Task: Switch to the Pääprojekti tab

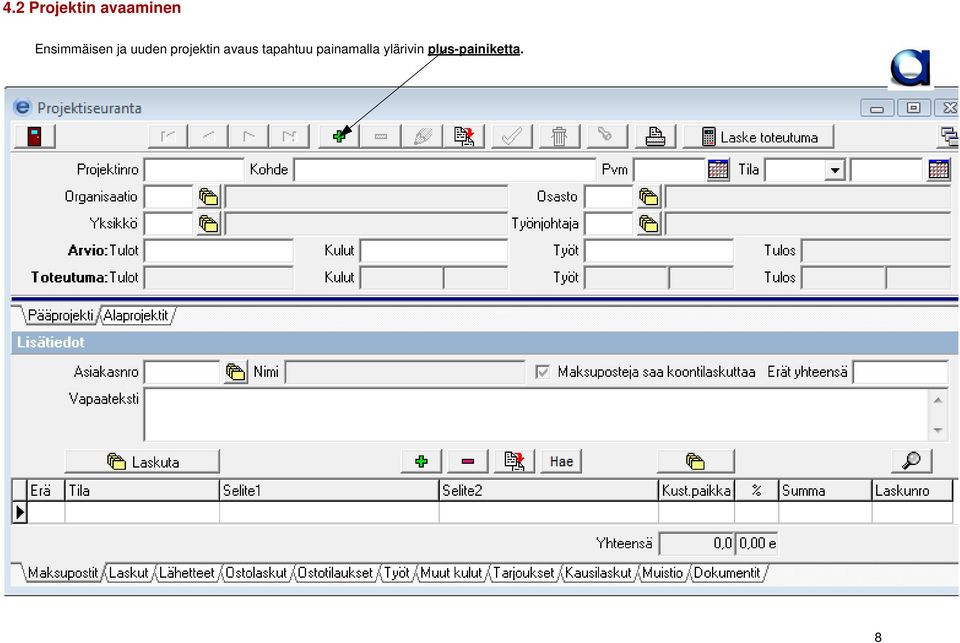Action: [x=61, y=315]
